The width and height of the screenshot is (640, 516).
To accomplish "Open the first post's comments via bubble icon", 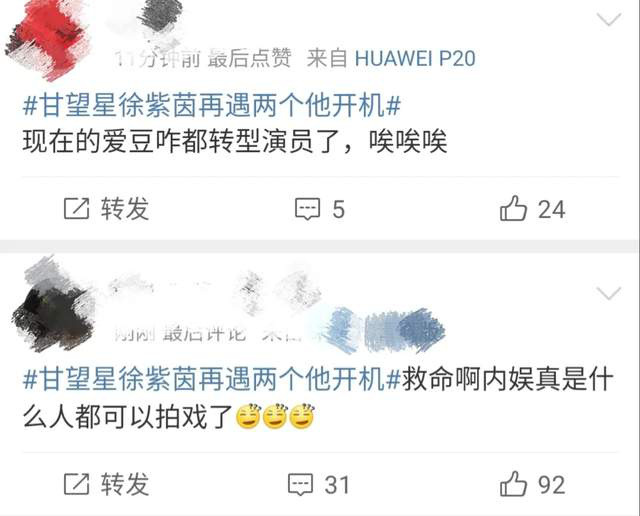I will [x=307, y=209].
